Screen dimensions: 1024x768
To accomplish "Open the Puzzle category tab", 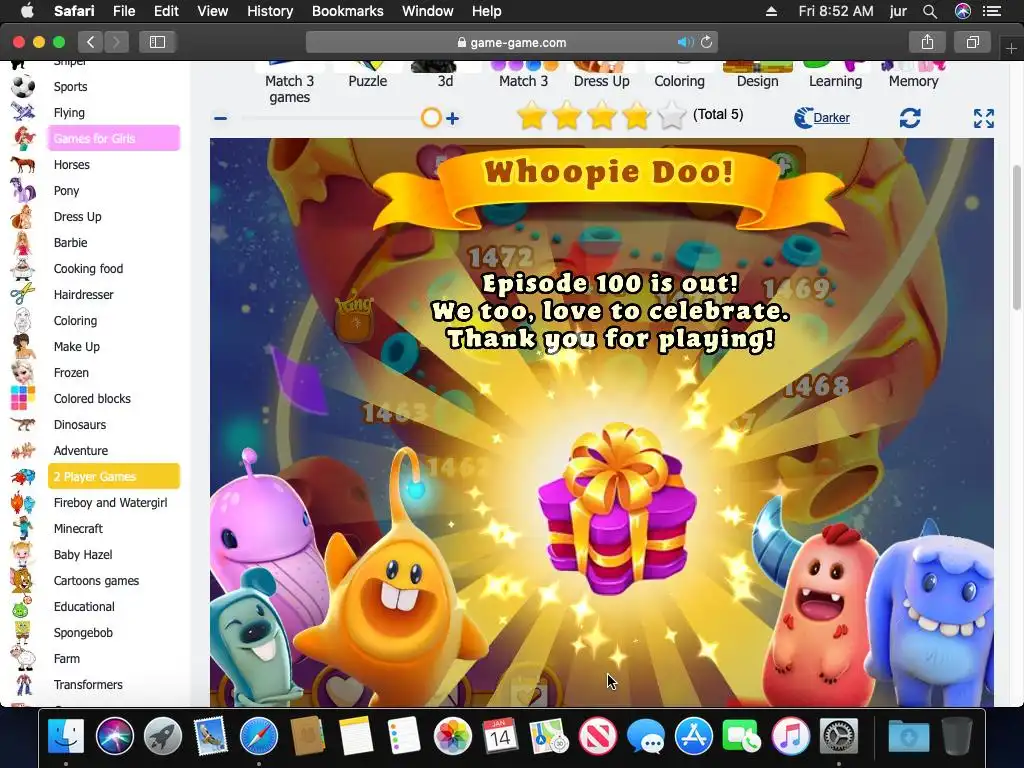I will (368, 81).
